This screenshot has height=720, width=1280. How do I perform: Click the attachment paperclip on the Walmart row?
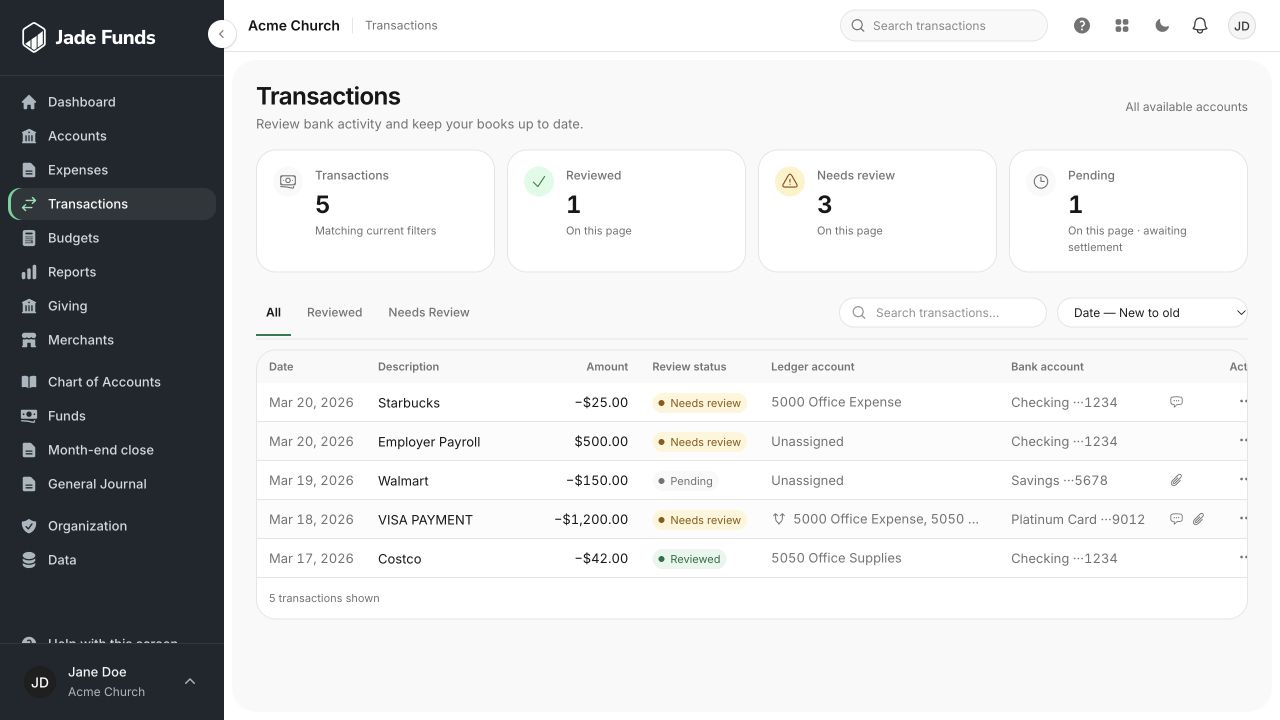1176,480
